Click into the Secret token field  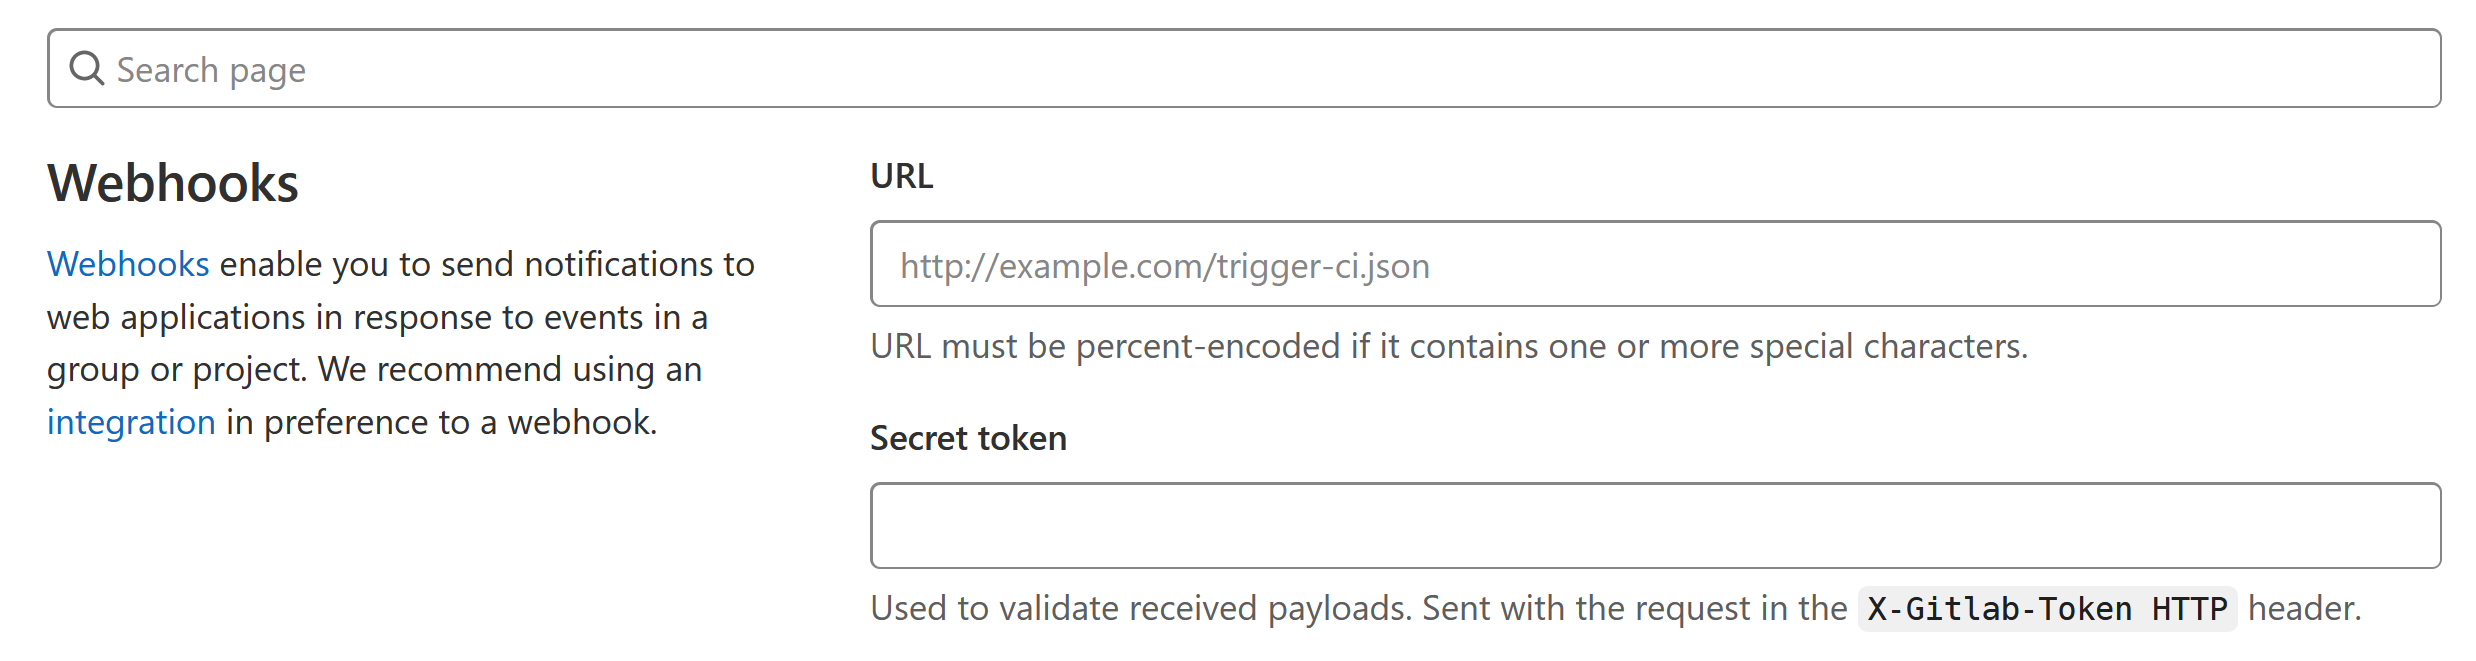point(1655,526)
